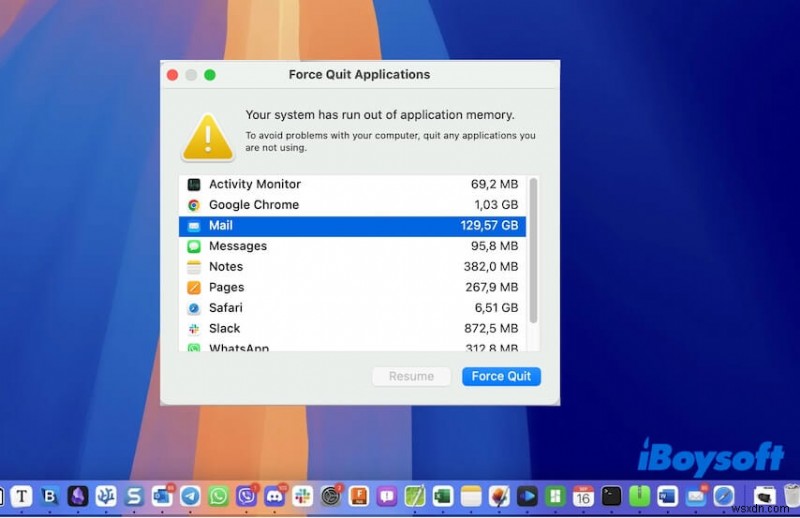Close the Force Quit Applications window

[x=172, y=76]
